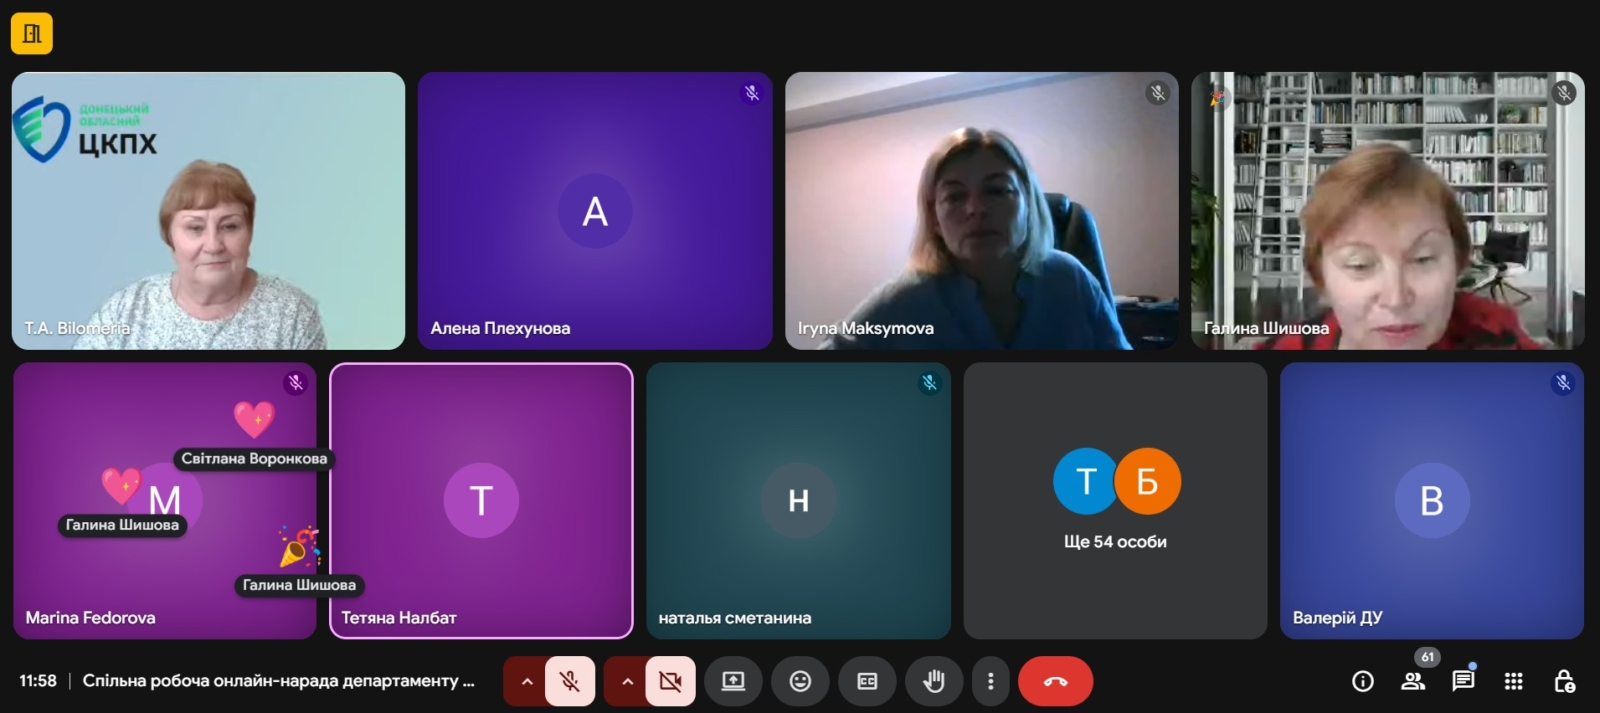Viewport: 1600px width, 713px height.
Task: Show the 54 other participants tile
Action: (1115, 500)
